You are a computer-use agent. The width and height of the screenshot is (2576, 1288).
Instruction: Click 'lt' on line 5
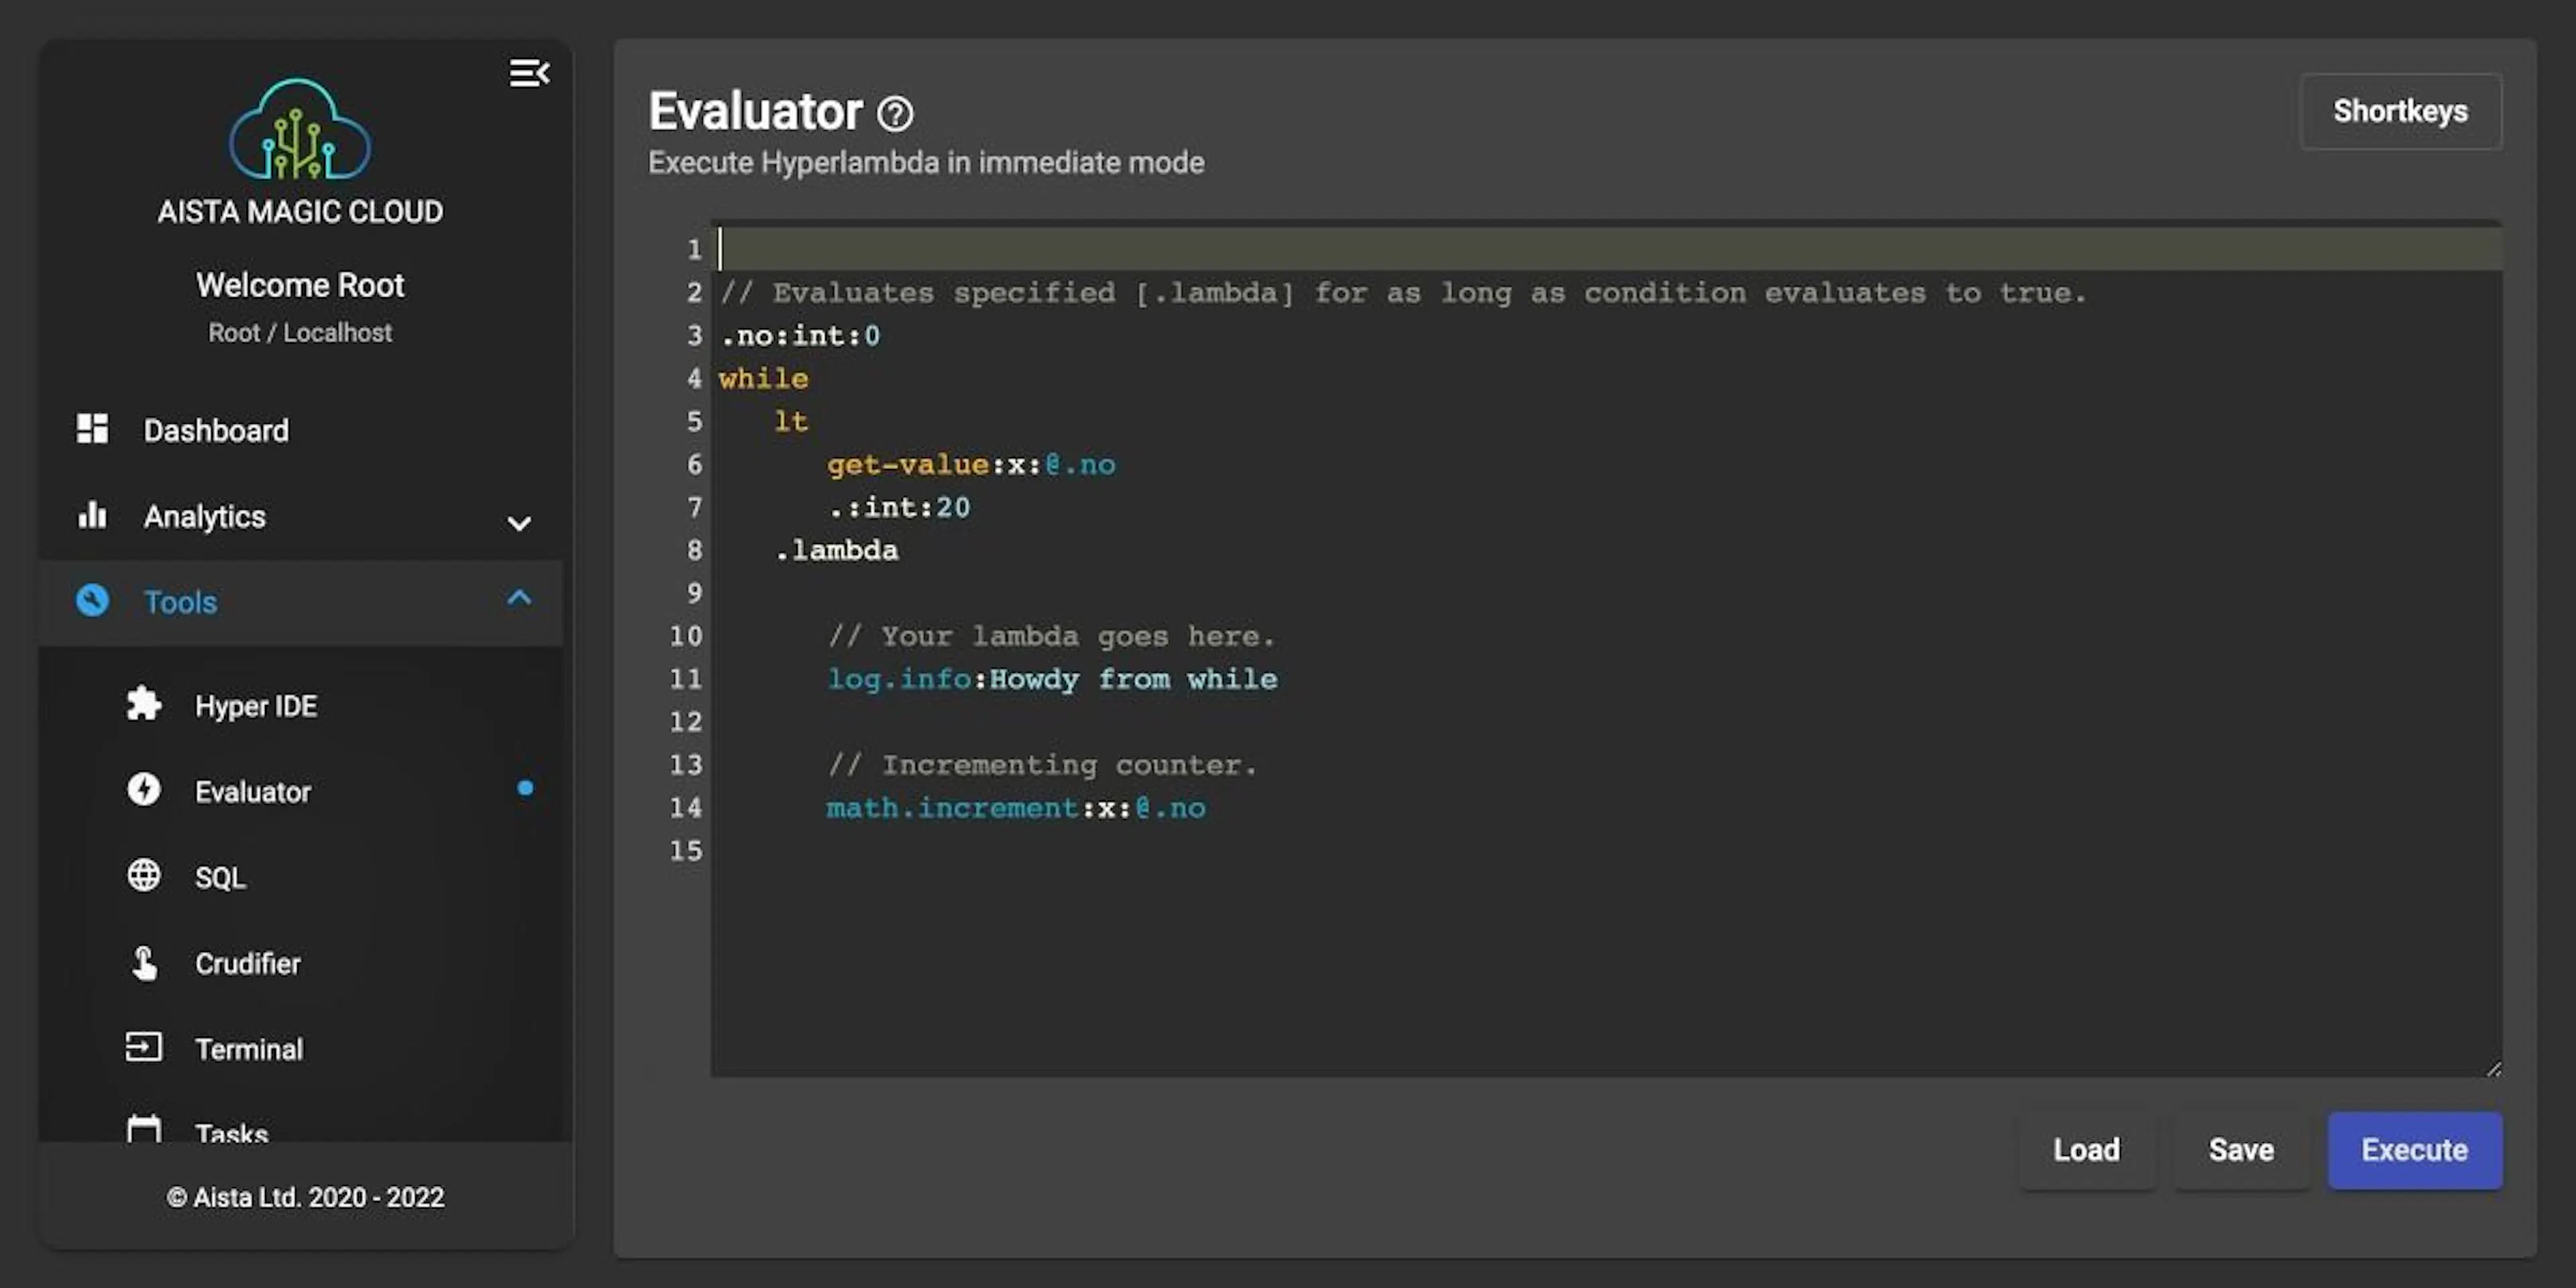click(x=791, y=421)
